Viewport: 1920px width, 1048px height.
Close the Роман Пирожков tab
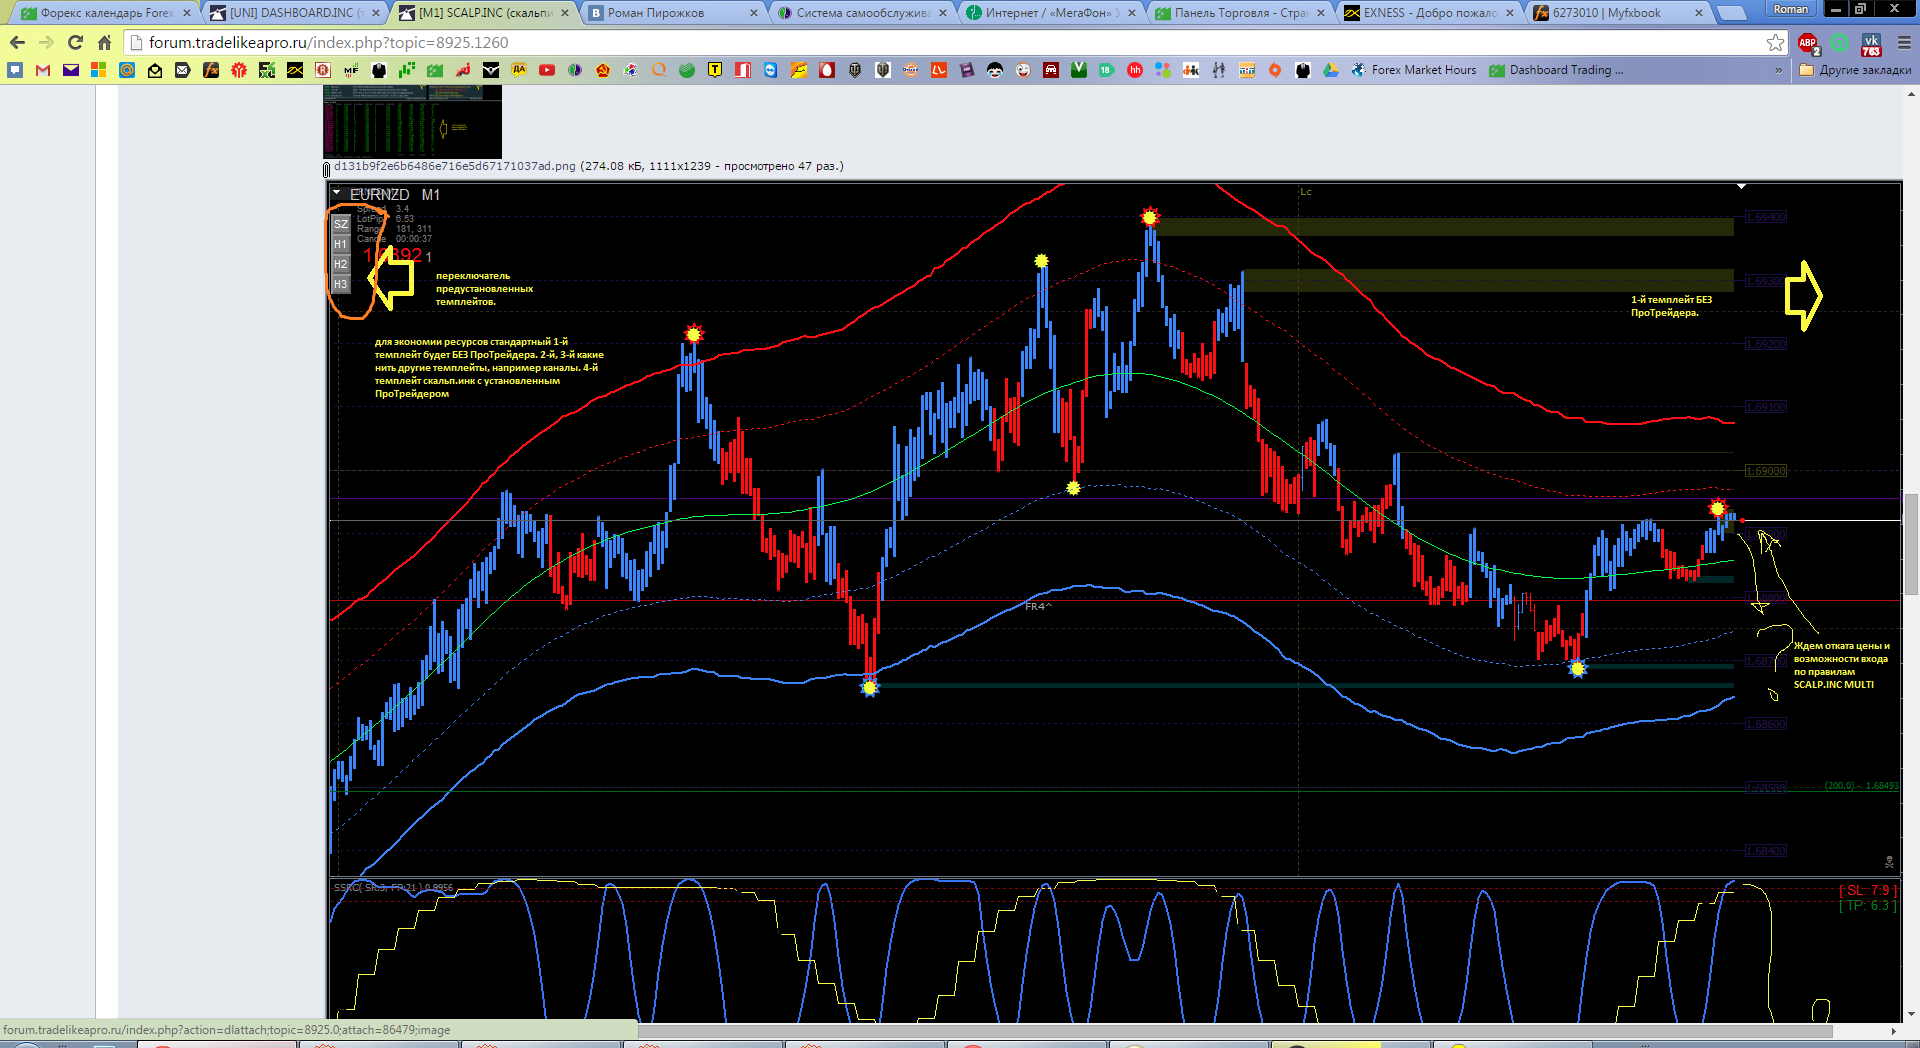pos(753,13)
